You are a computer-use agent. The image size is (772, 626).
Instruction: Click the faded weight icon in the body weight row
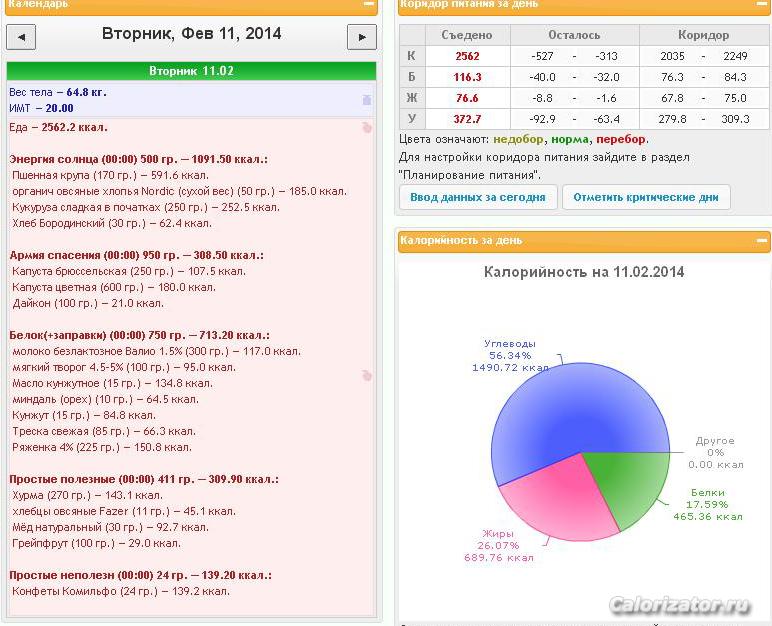367,100
